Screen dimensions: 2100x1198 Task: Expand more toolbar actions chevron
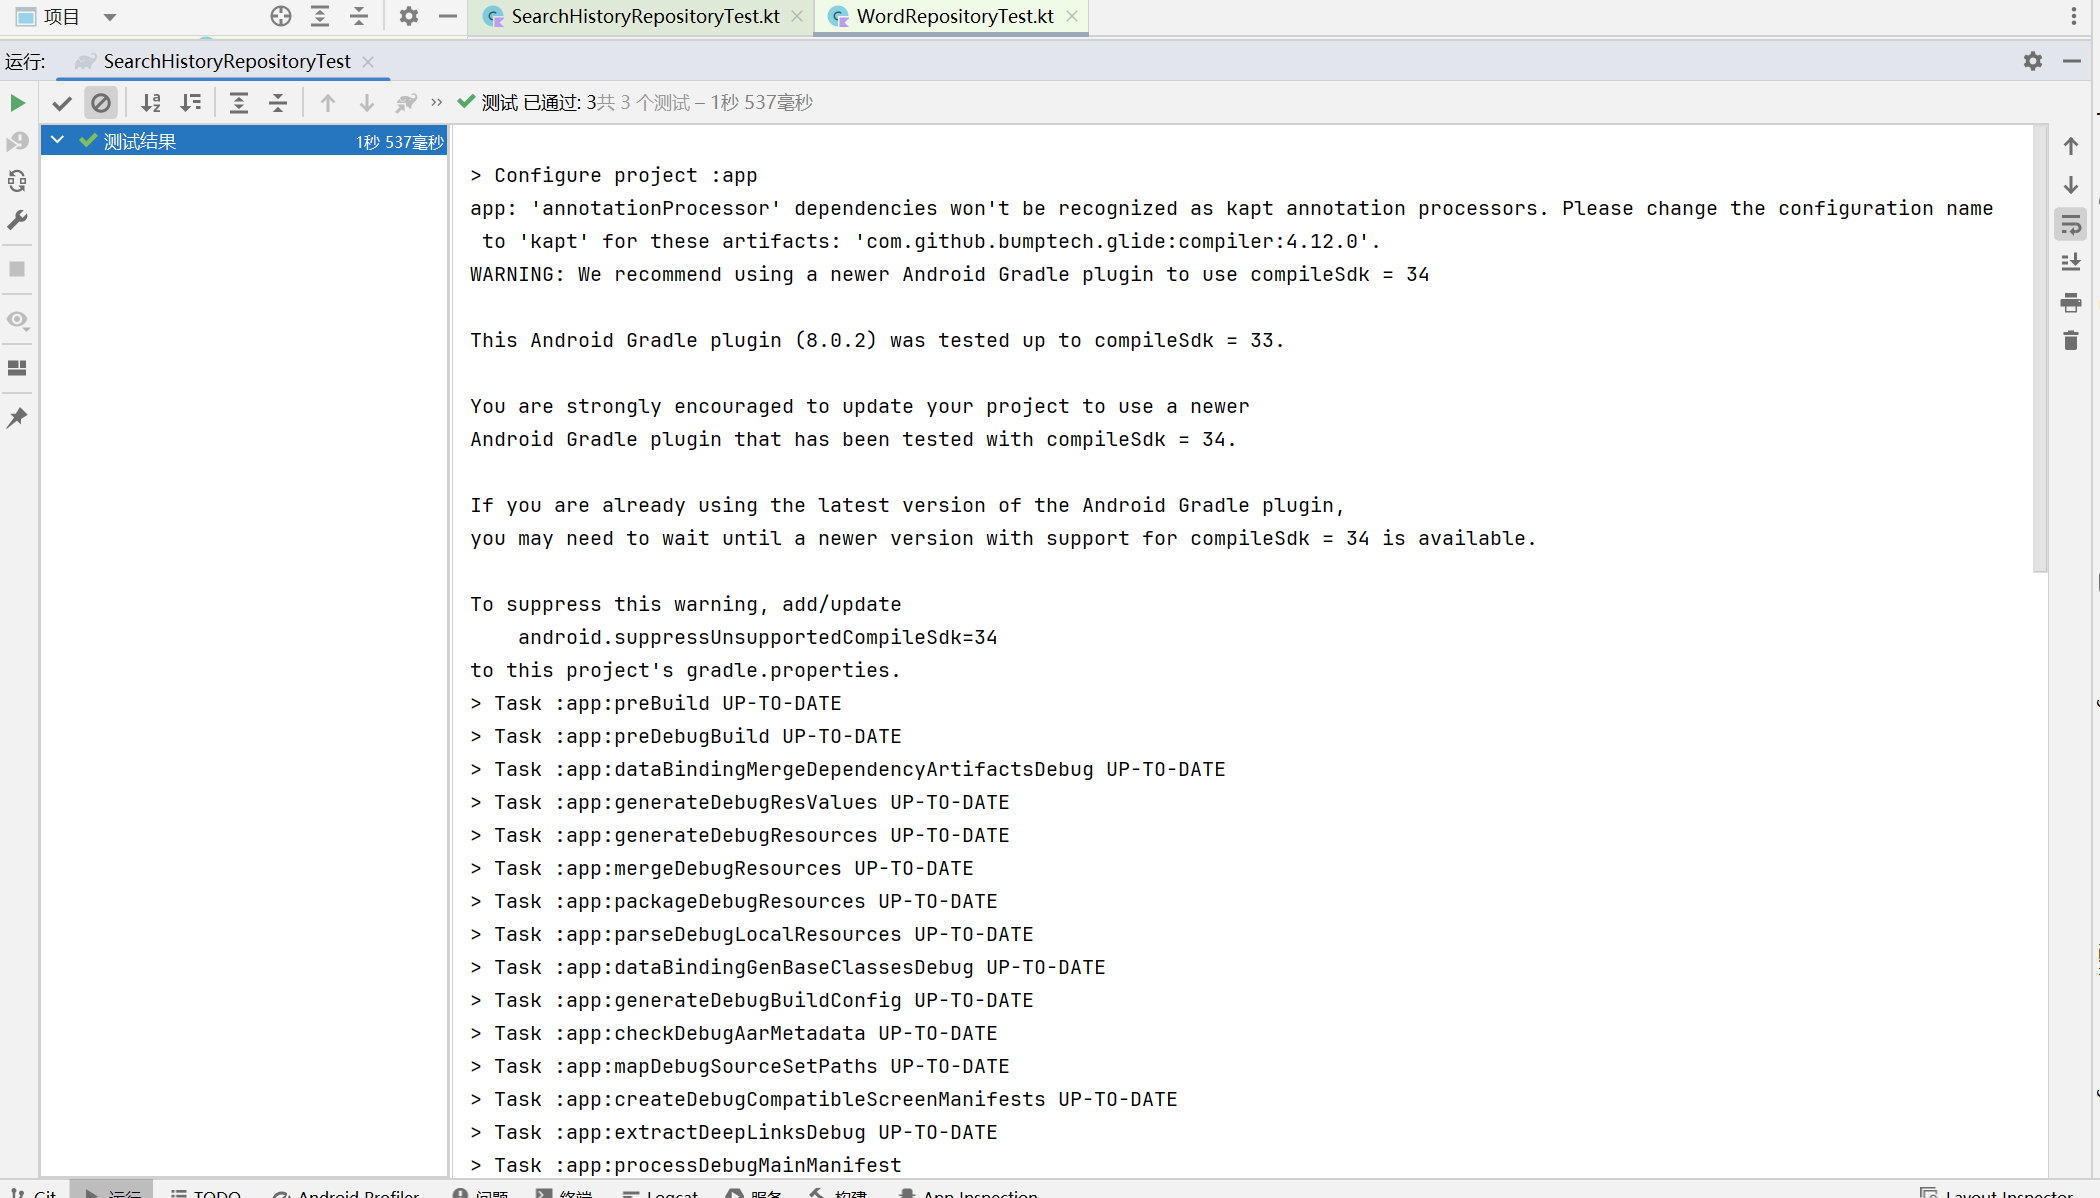437,103
